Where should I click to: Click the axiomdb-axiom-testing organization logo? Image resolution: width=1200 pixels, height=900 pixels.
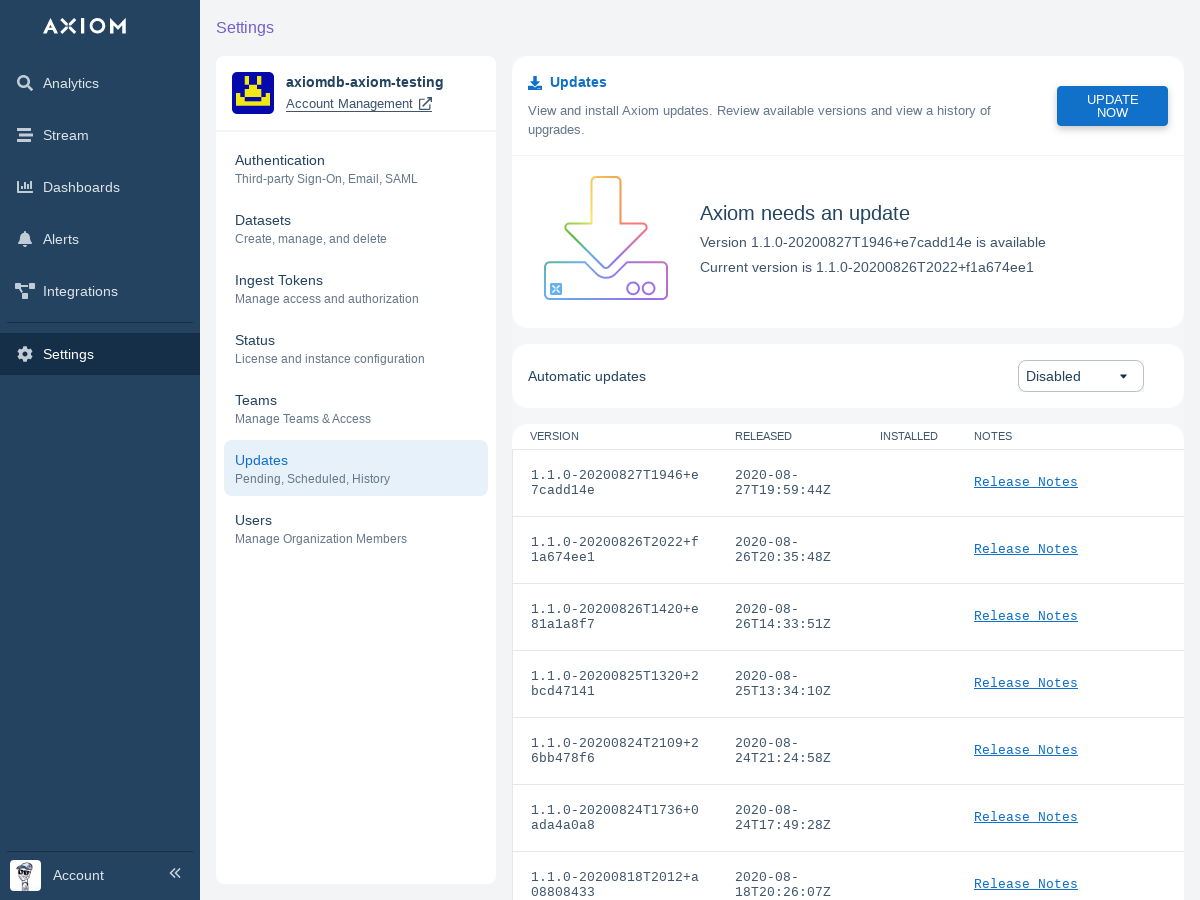(x=253, y=93)
